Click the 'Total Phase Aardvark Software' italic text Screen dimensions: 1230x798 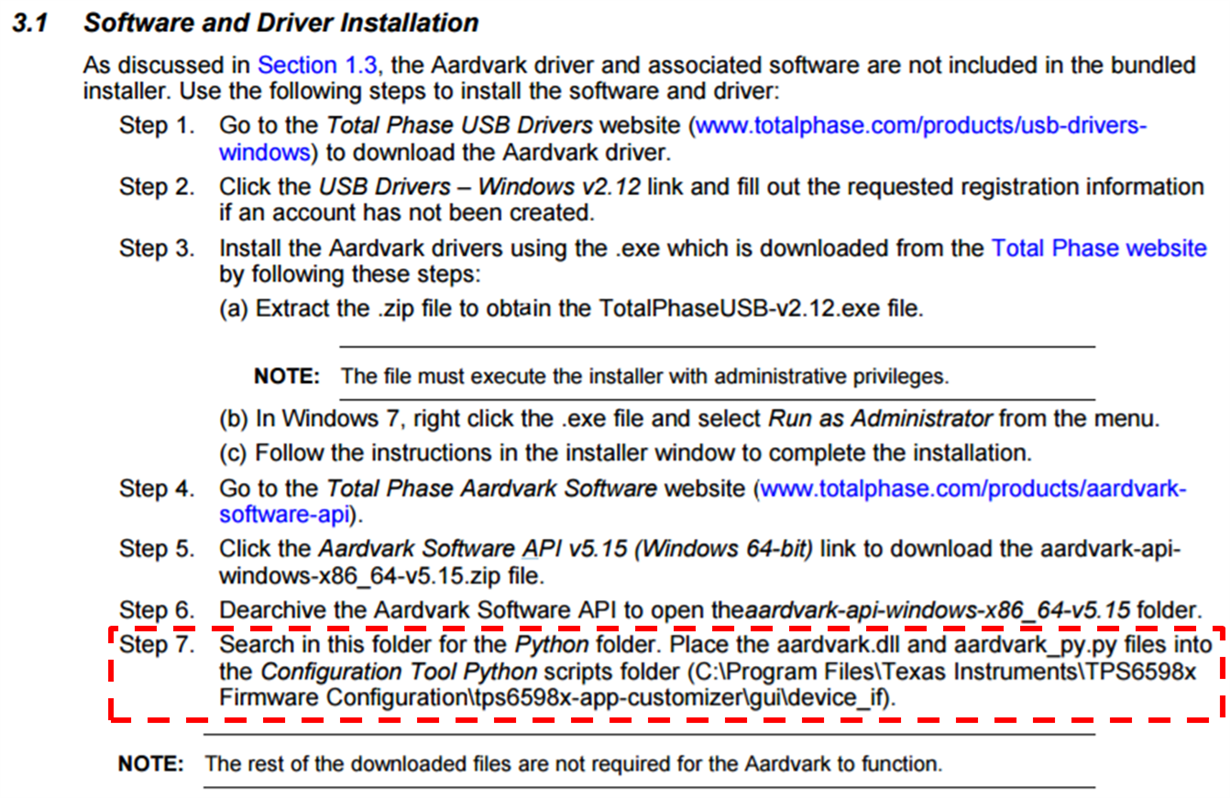click(491, 490)
